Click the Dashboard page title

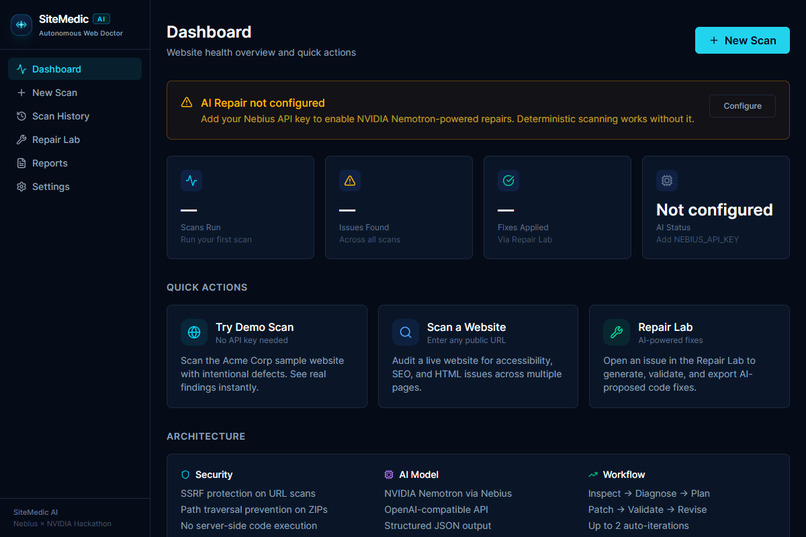(209, 32)
